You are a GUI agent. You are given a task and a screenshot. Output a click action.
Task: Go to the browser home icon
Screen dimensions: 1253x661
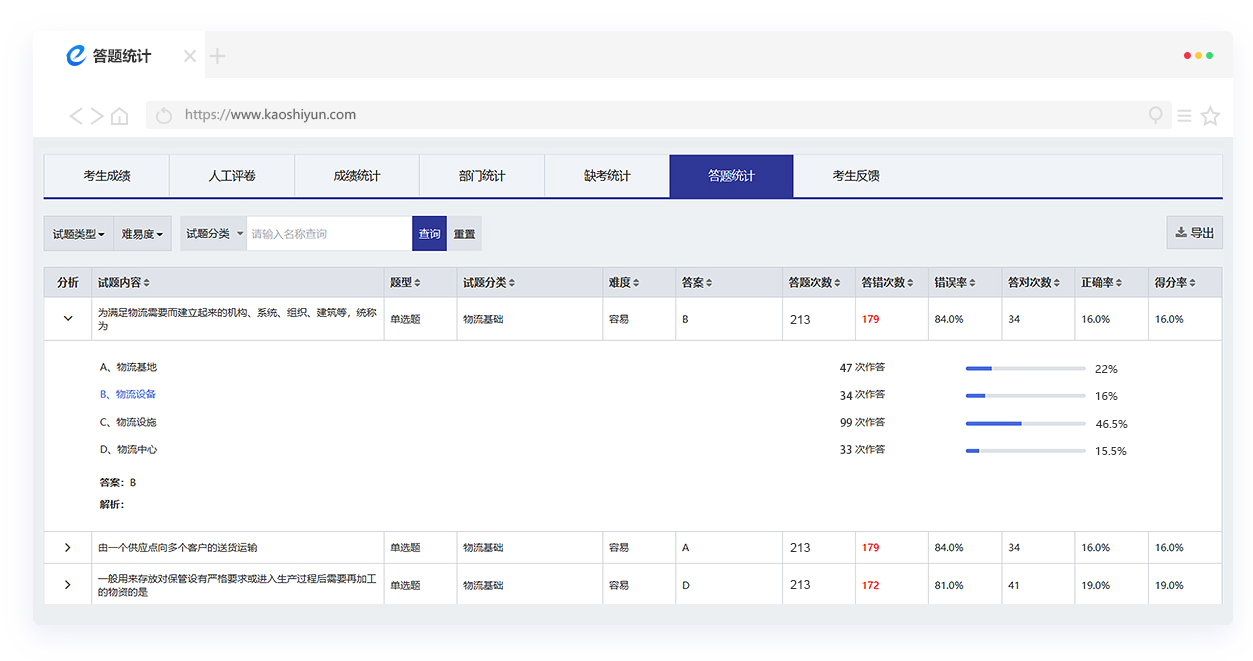click(120, 116)
